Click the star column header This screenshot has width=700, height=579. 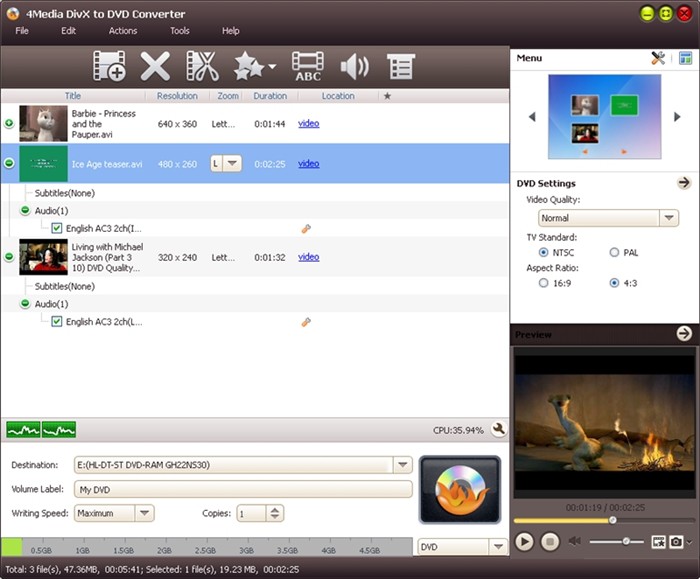tap(387, 96)
